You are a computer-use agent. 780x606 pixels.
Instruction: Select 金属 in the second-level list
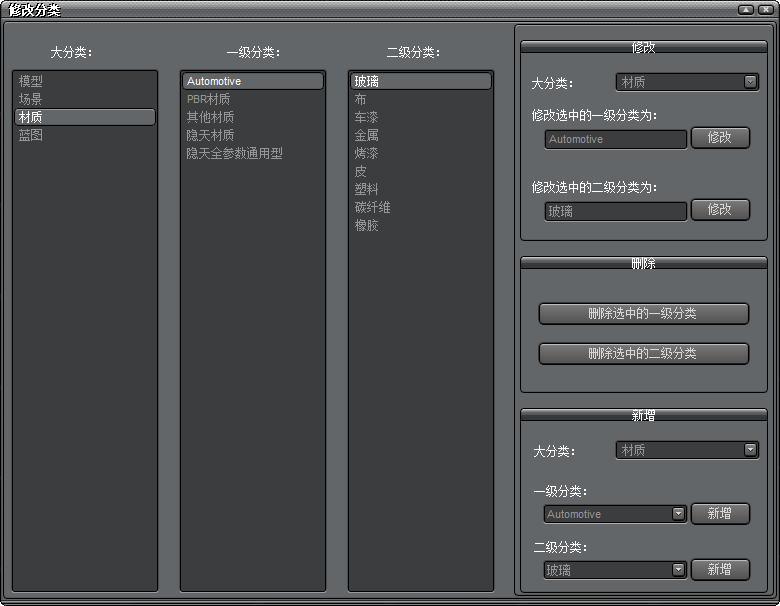[366, 135]
